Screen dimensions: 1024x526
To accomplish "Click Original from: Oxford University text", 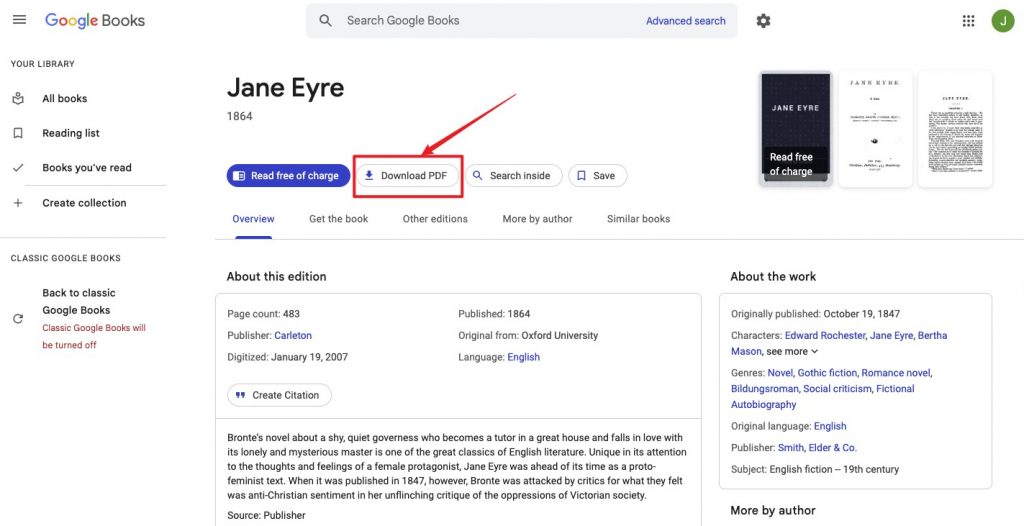I will pos(528,335).
